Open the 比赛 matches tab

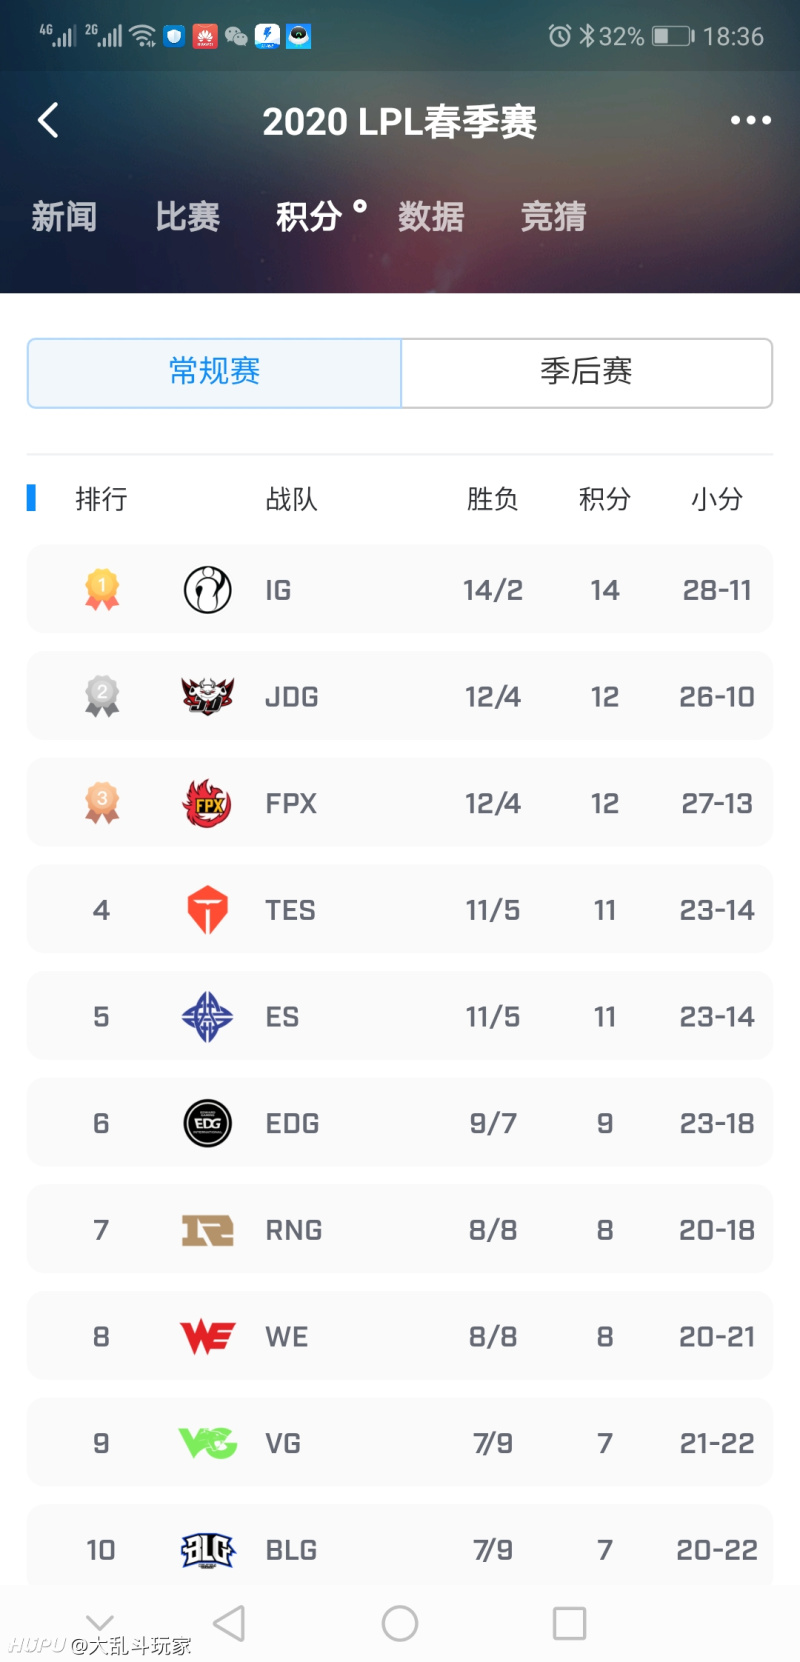[x=187, y=216]
